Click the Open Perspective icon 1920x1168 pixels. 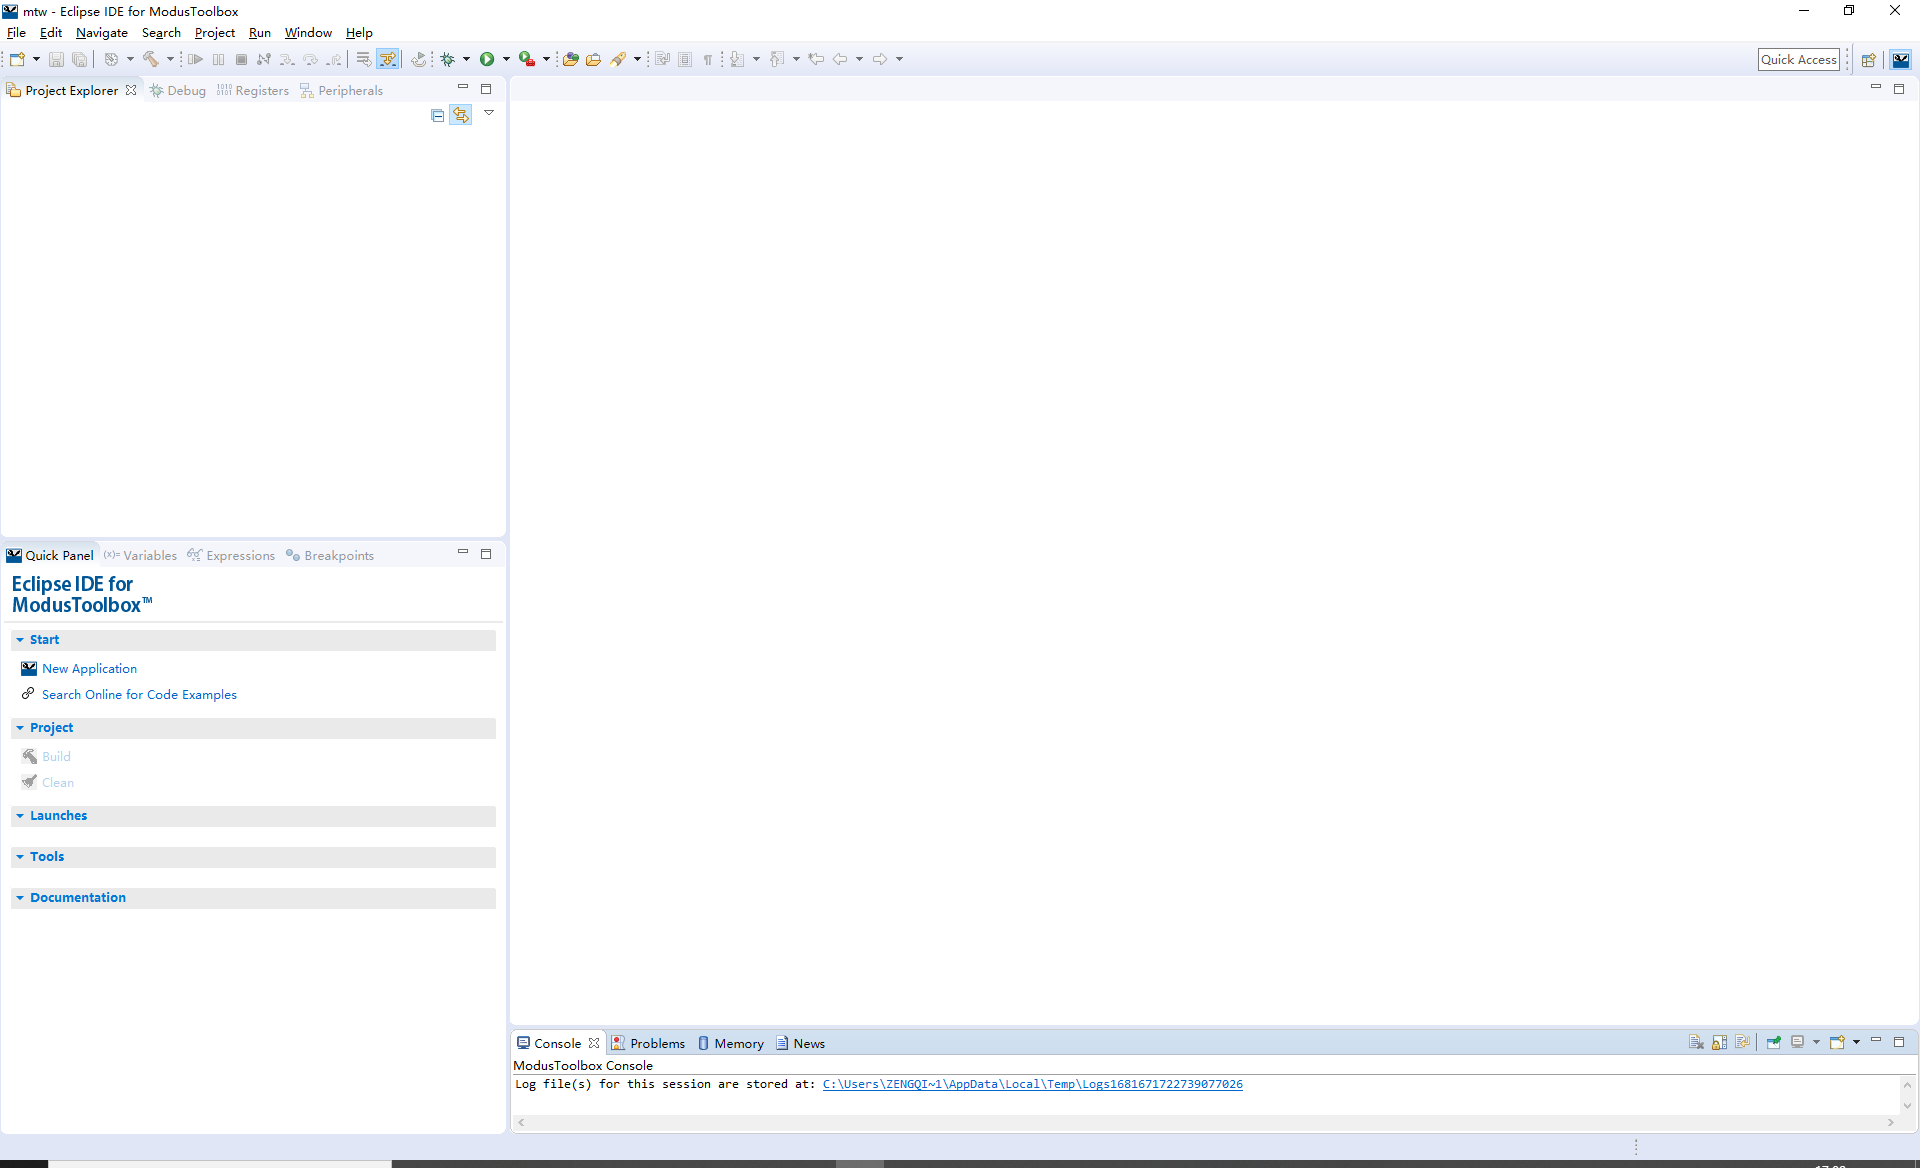[x=1868, y=60]
